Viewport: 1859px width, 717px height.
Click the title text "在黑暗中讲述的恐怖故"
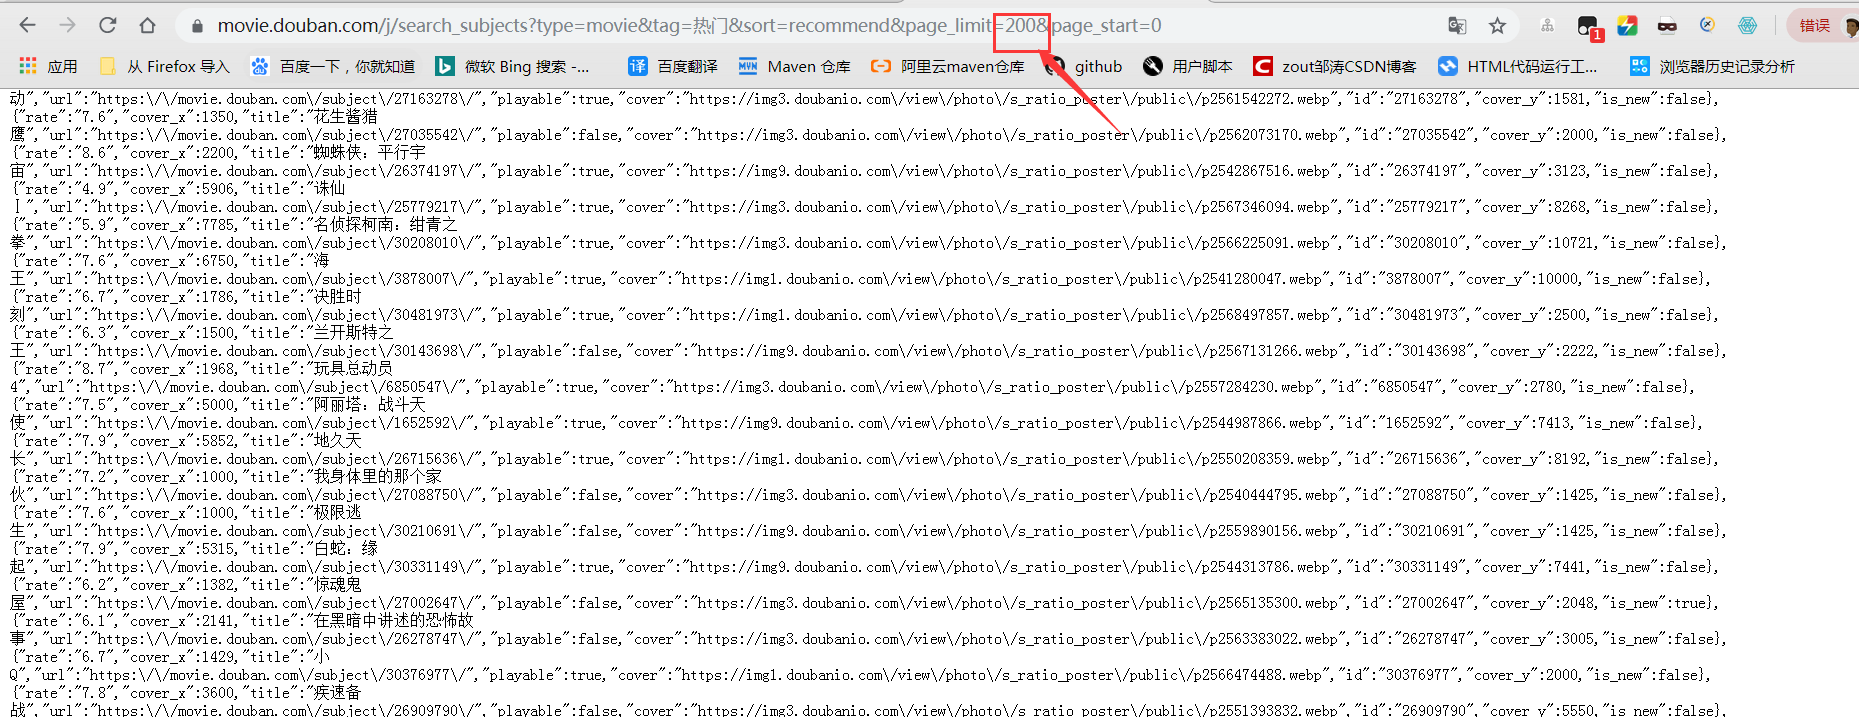(x=394, y=621)
